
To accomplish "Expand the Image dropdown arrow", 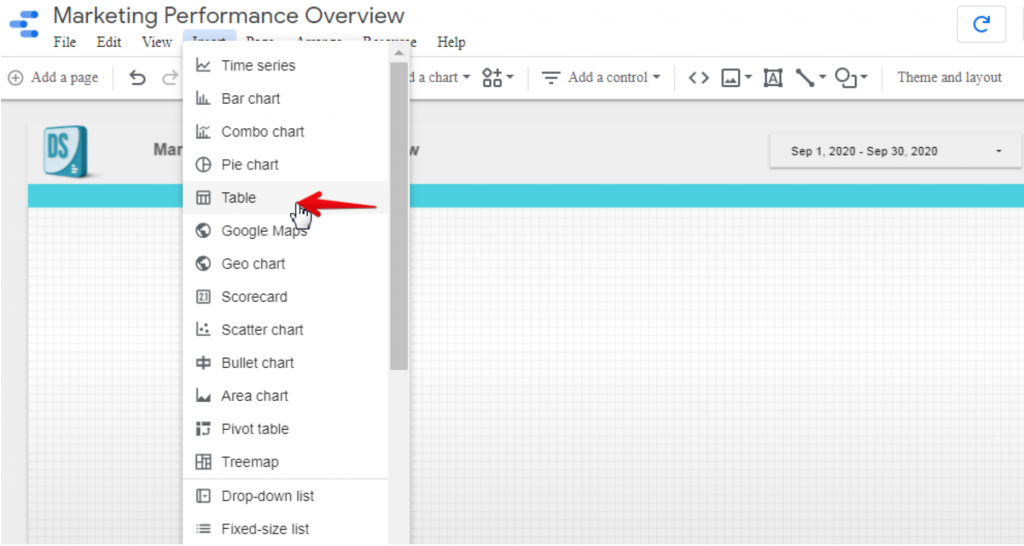I will tap(748, 78).
